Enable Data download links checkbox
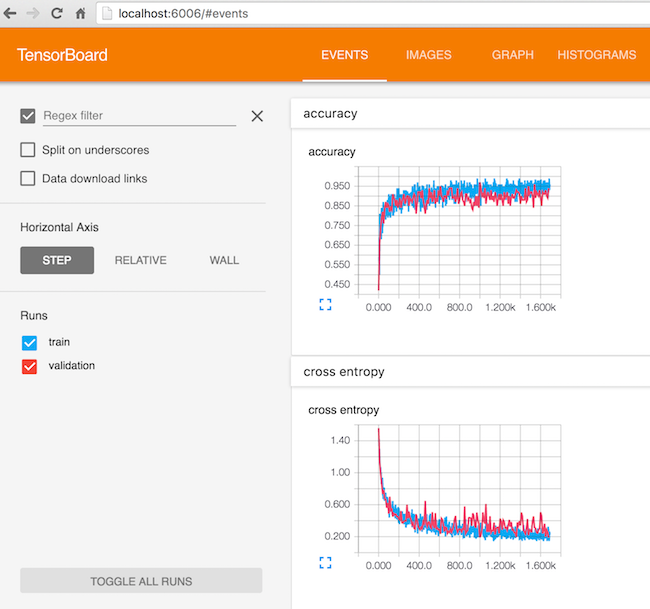The image size is (650, 609). (28, 178)
